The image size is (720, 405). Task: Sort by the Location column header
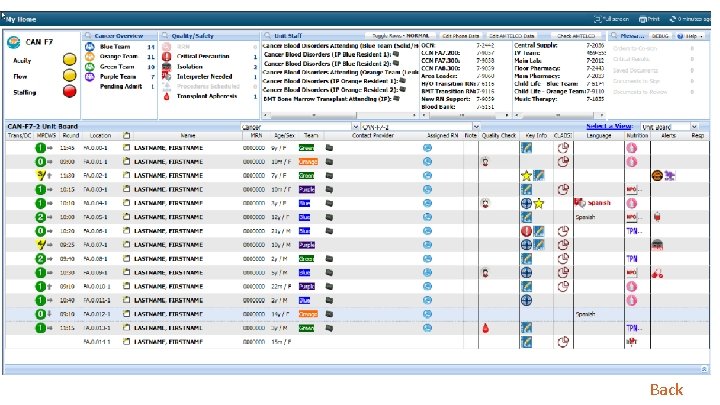pos(101,135)
